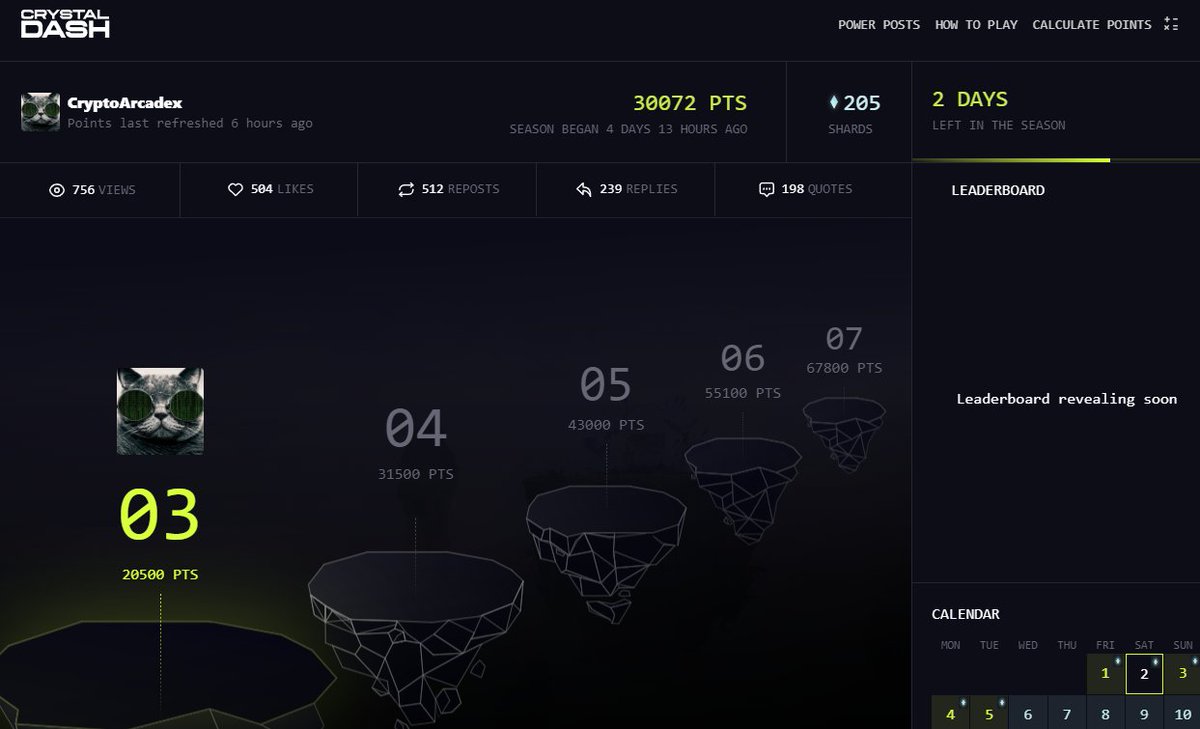Select calendar day 3

click(1182, 674)
